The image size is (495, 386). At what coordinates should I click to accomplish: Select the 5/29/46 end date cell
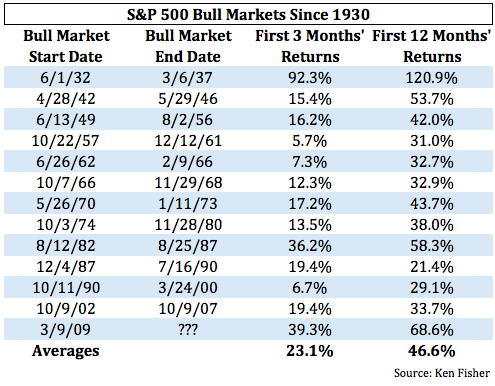click(188, 99)
